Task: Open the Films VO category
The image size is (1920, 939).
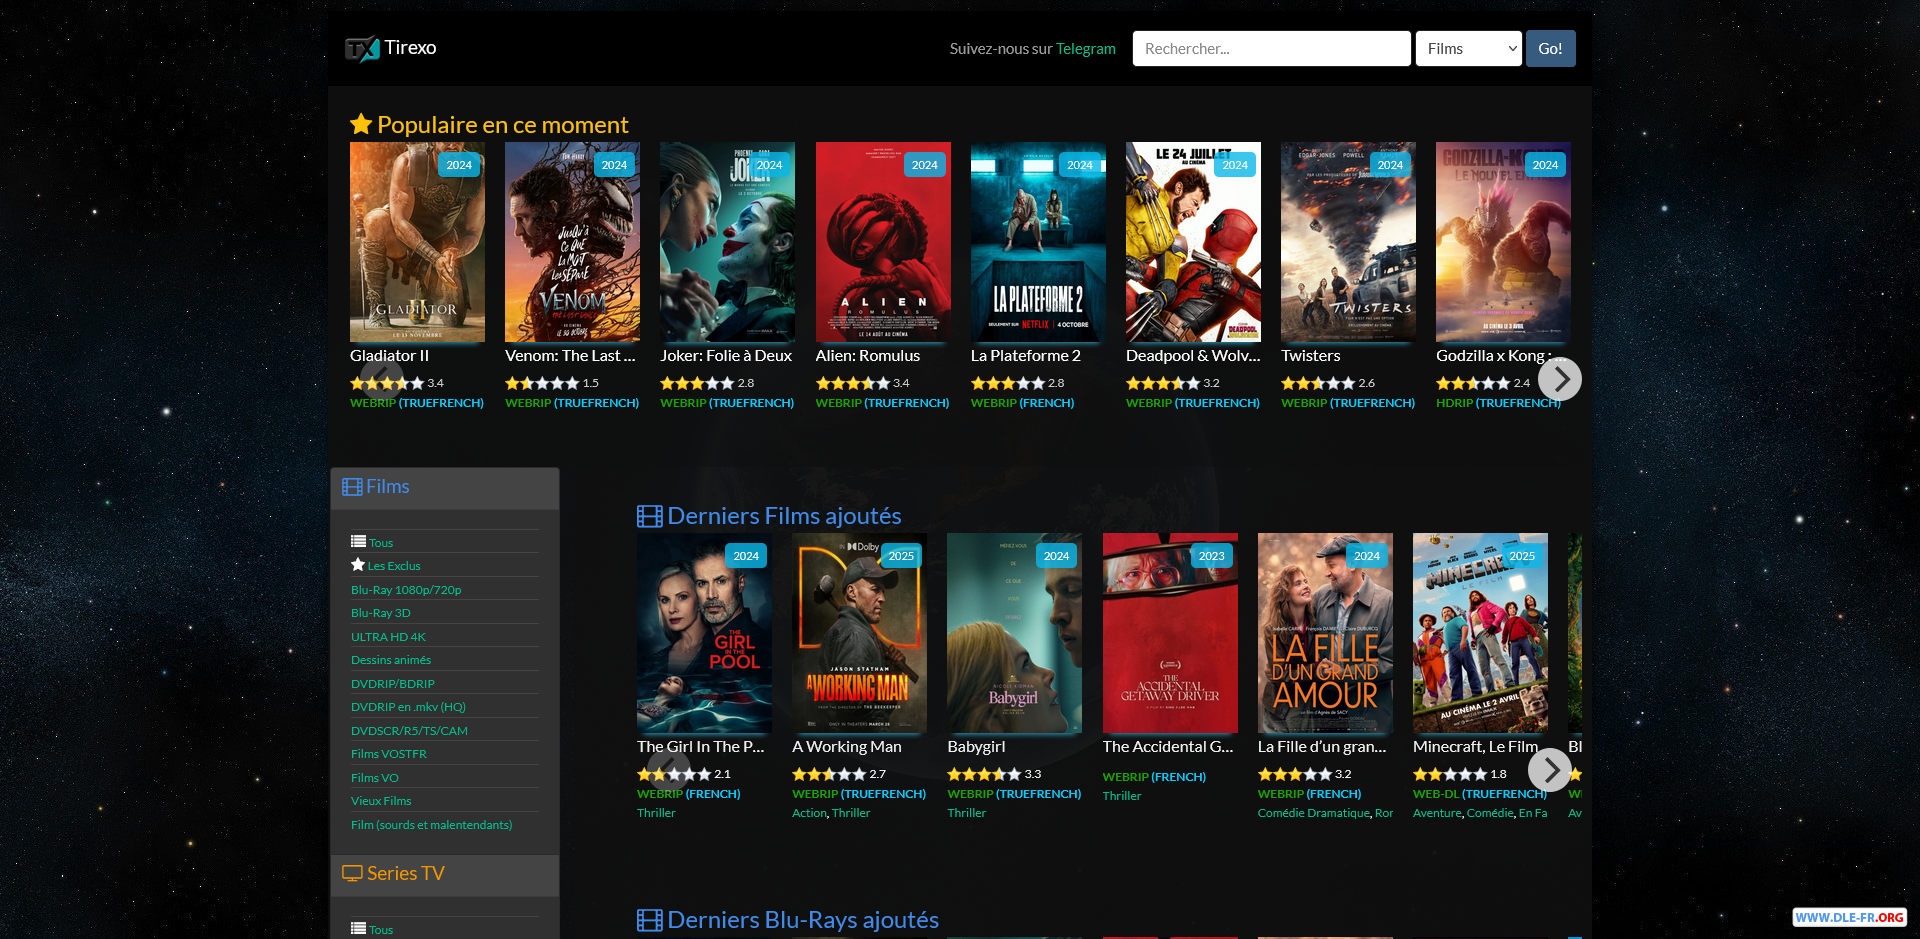Action: click(x=375, y=778)
